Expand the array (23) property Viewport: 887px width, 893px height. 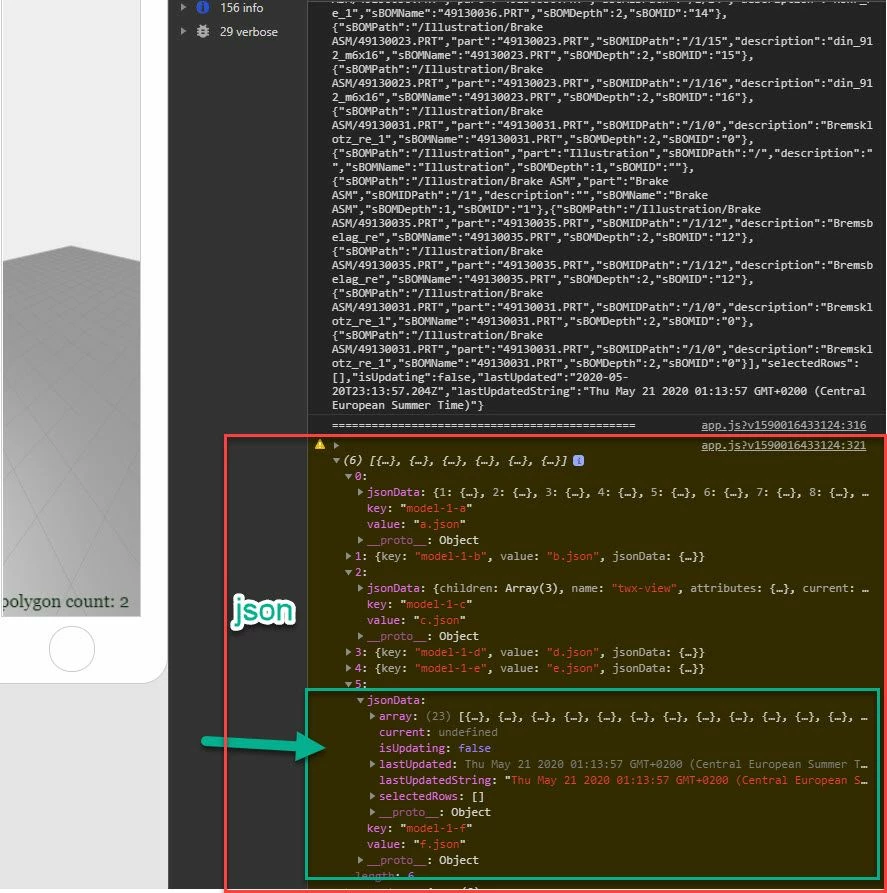(373, 716)
